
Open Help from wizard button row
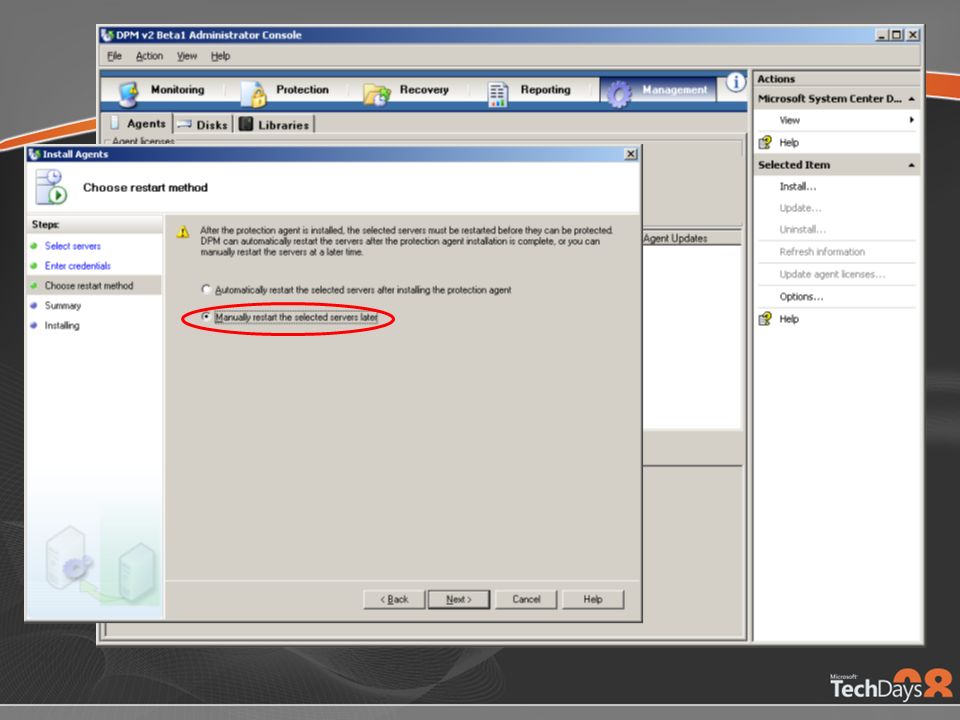click(x=593, y=599)
